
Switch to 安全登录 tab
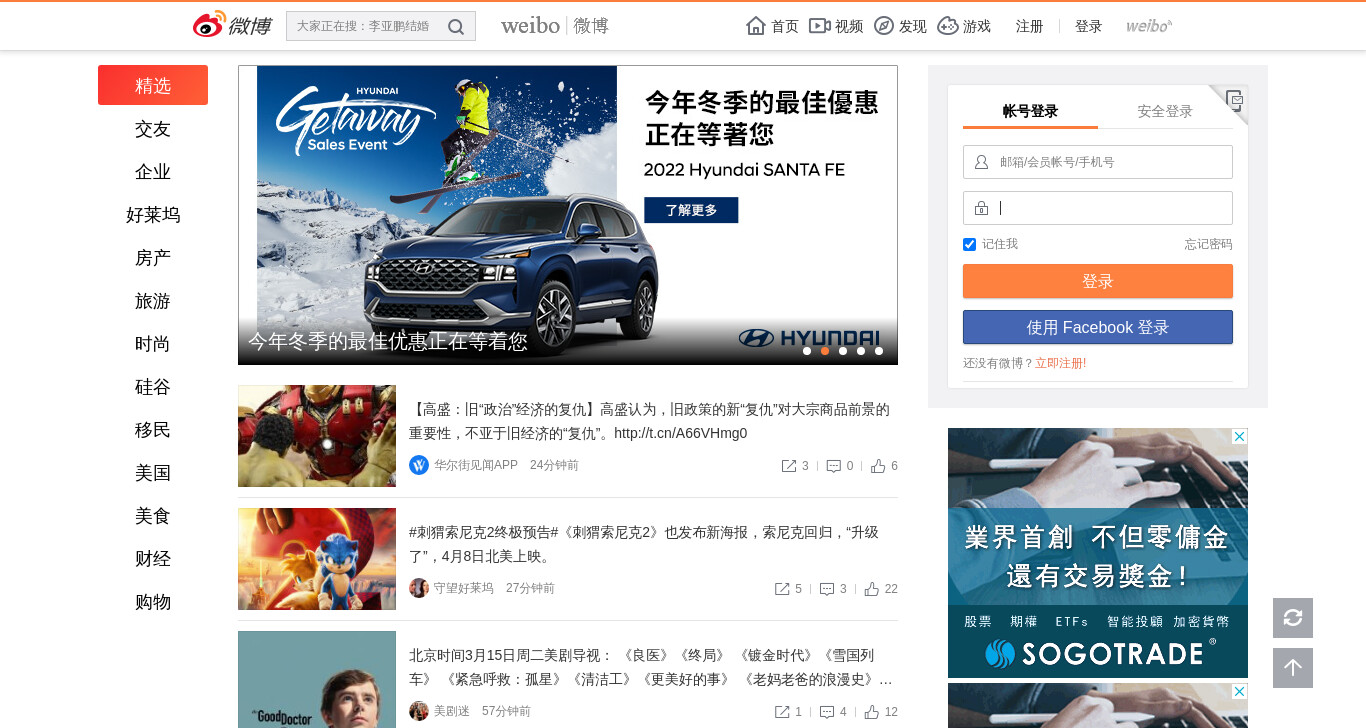(1165, 111)
